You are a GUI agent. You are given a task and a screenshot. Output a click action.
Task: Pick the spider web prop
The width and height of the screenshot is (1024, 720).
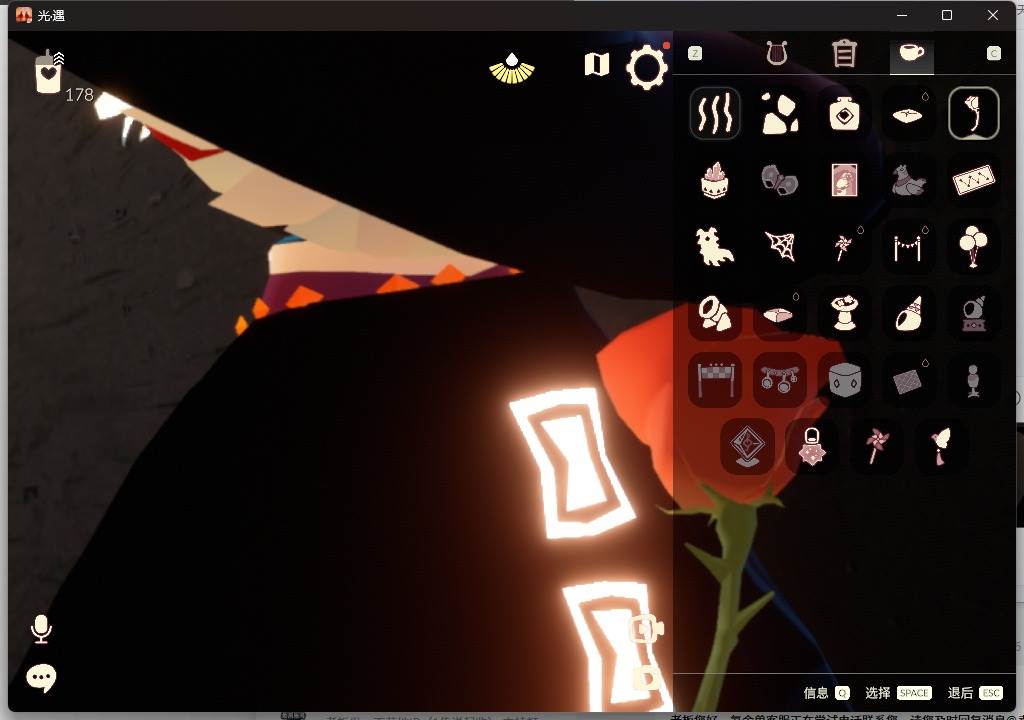pos(779,246)
